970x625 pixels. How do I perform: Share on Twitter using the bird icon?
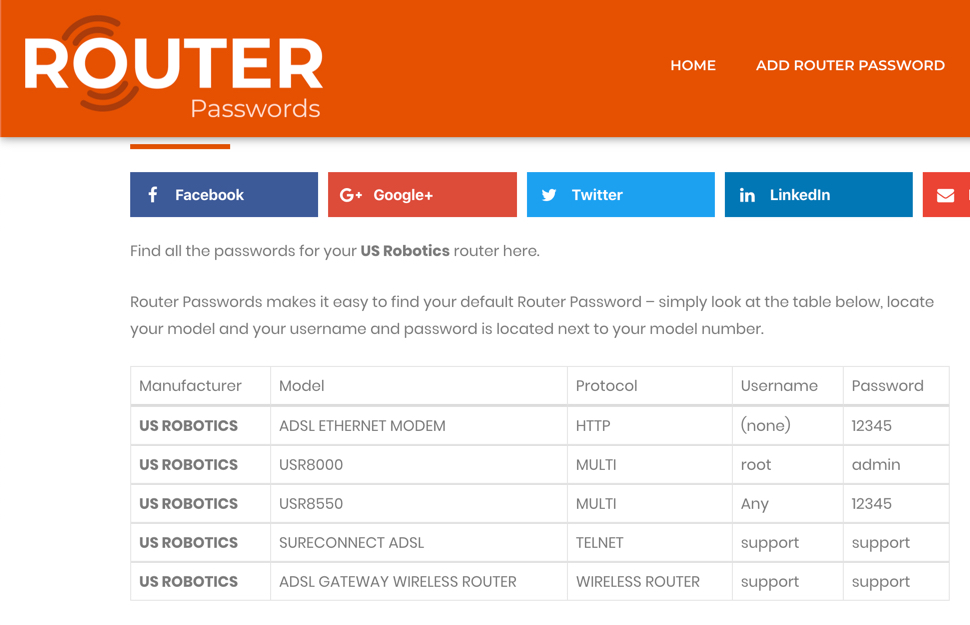click(x=549, y=194)
